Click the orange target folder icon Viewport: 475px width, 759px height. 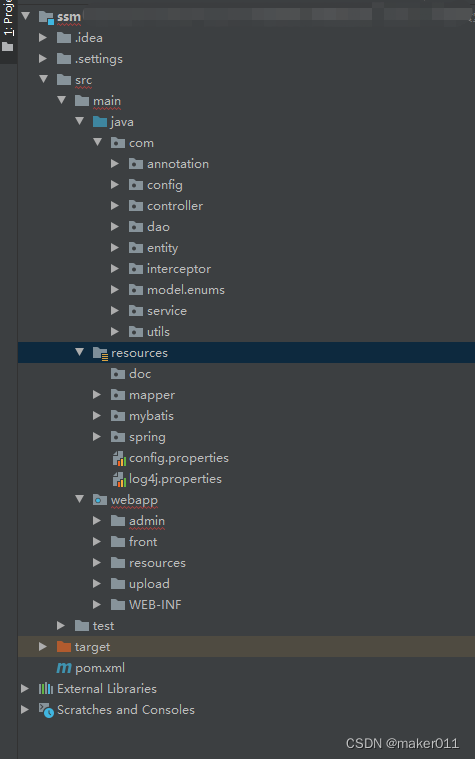click(64, 646)
